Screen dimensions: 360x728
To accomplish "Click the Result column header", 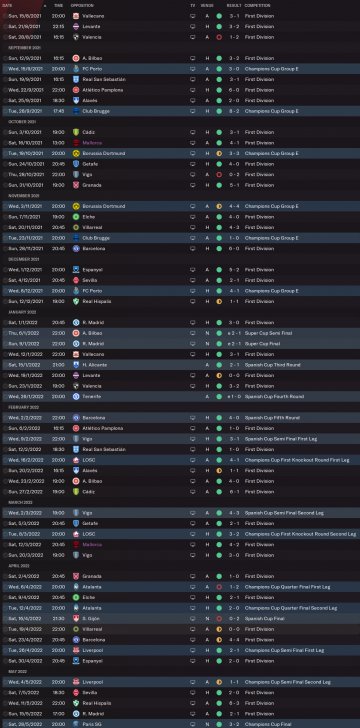I will pyautogui.click(x=234, y=6).
